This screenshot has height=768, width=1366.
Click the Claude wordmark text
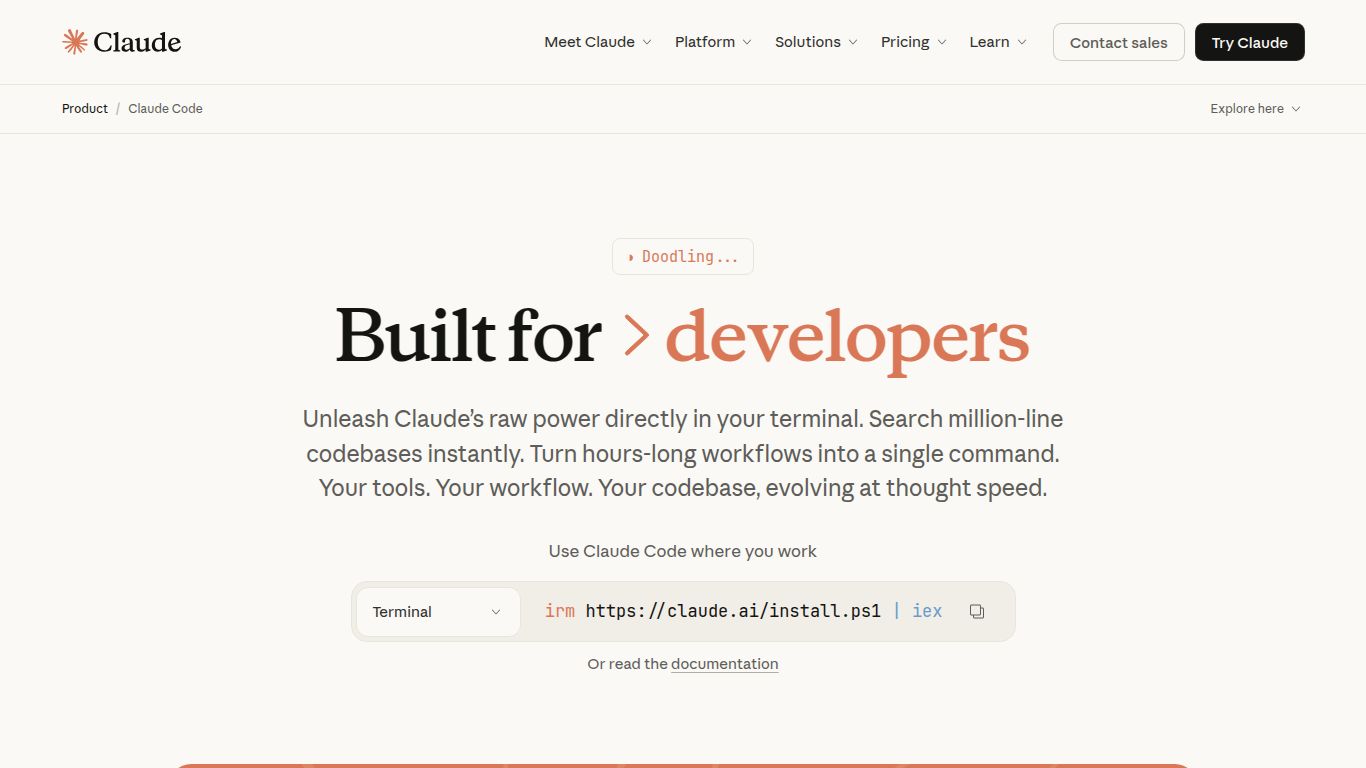point(137,42)
